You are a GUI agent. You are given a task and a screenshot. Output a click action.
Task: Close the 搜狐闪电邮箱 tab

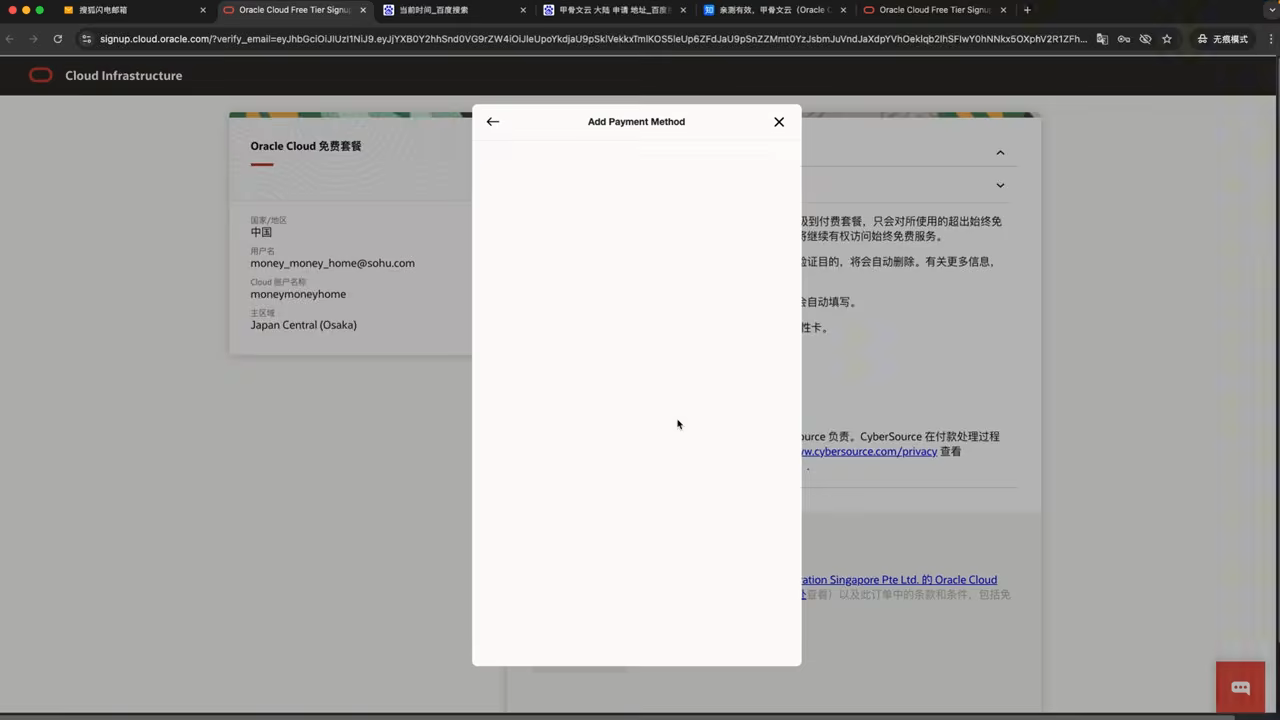point(203,10)
